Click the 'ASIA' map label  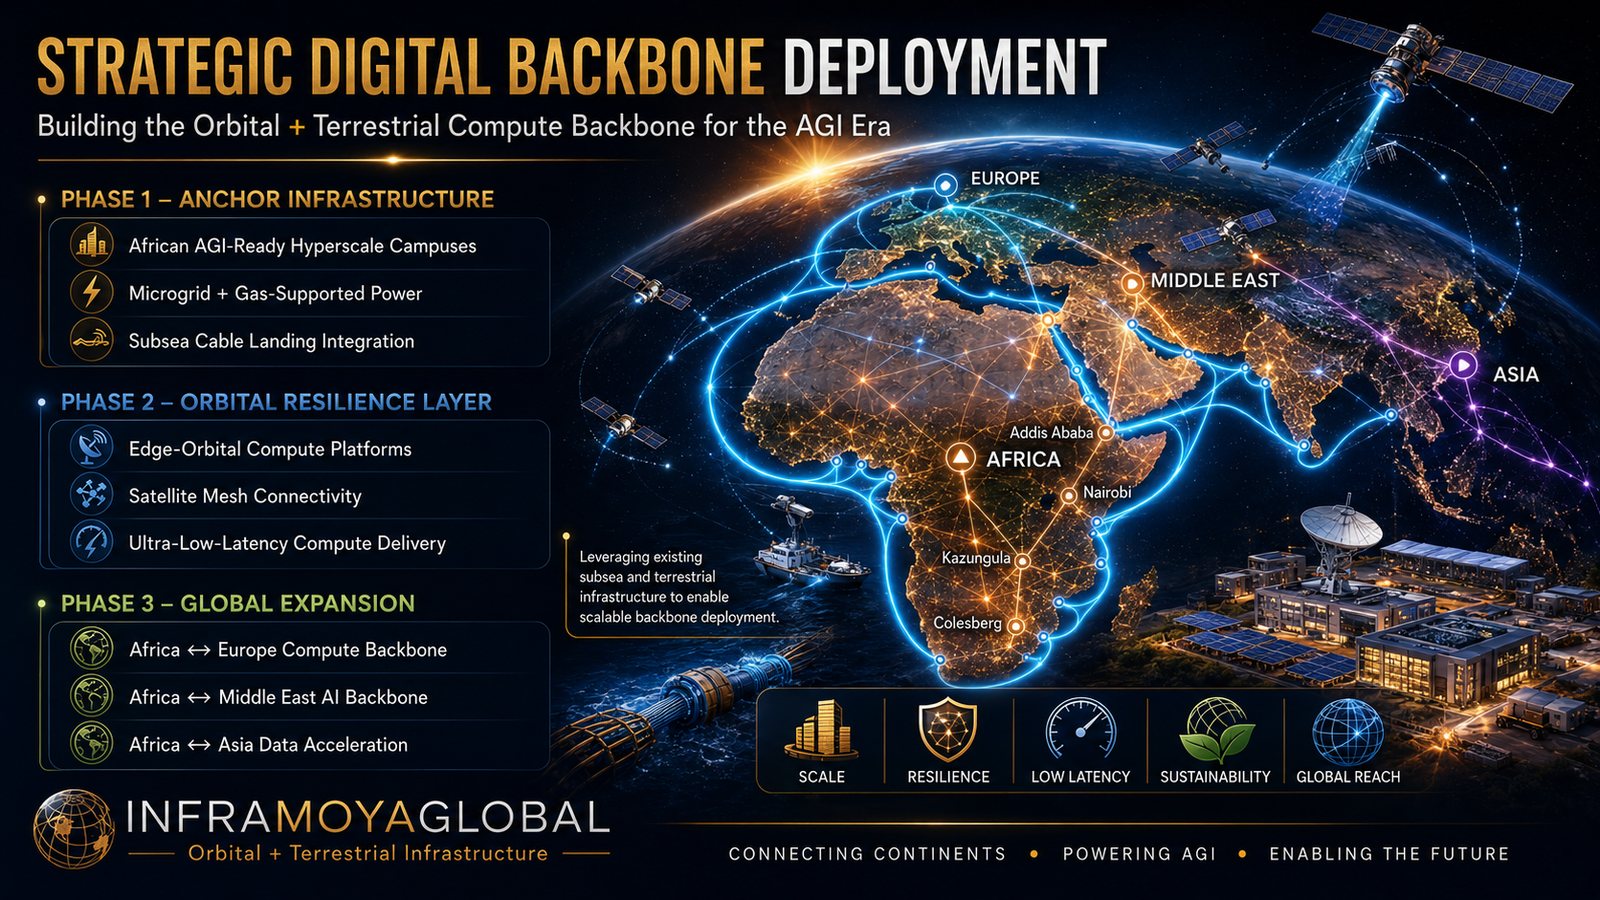click(x=1516, y=375)
